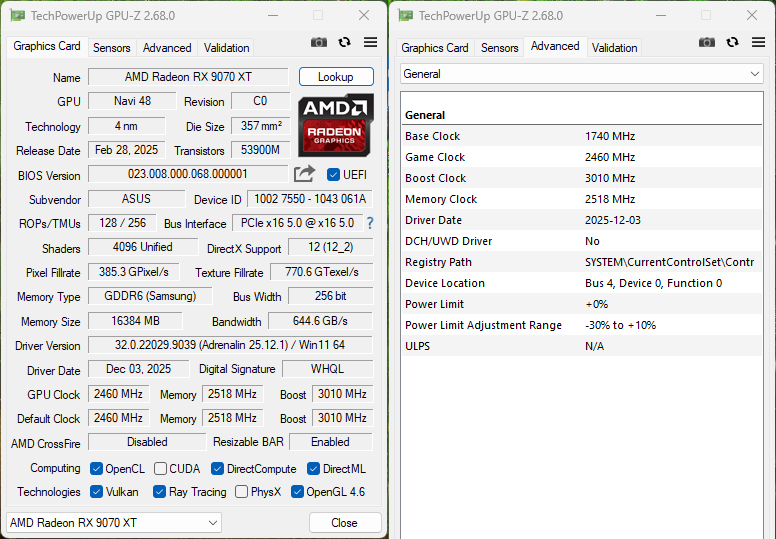Open the hamburger menu in the right window

(x=758, y=43)
